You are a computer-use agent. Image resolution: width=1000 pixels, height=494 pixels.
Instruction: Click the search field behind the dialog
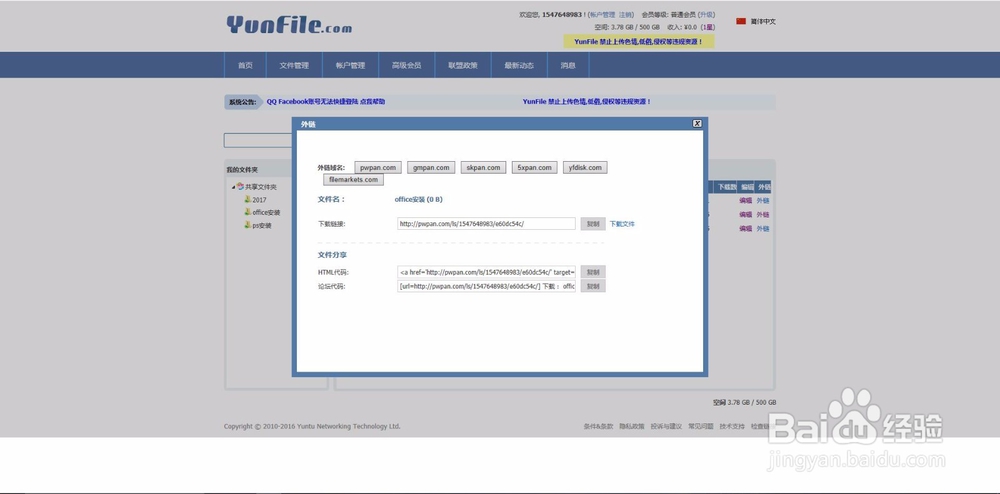(x=258, y=140)
